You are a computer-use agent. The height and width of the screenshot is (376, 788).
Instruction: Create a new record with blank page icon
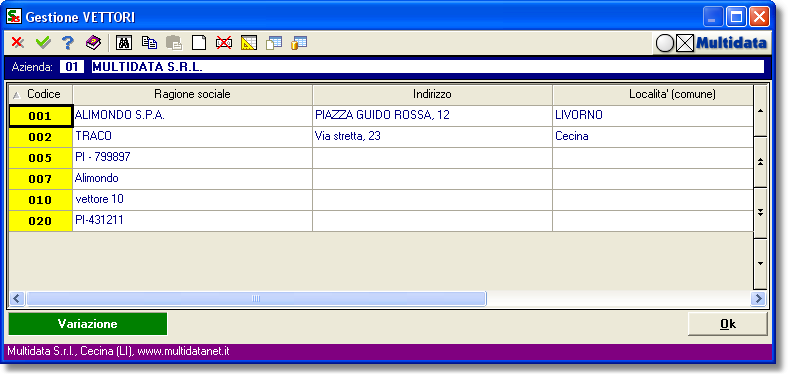click(199, 43)
